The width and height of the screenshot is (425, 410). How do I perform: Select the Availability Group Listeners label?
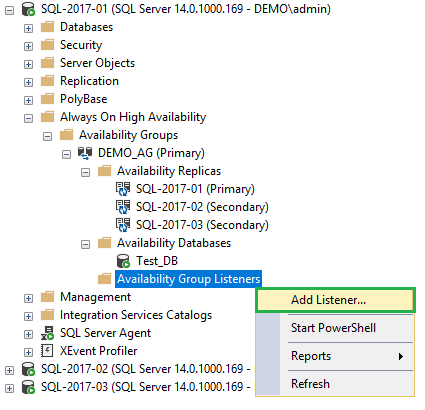click(x=188, y=279)
